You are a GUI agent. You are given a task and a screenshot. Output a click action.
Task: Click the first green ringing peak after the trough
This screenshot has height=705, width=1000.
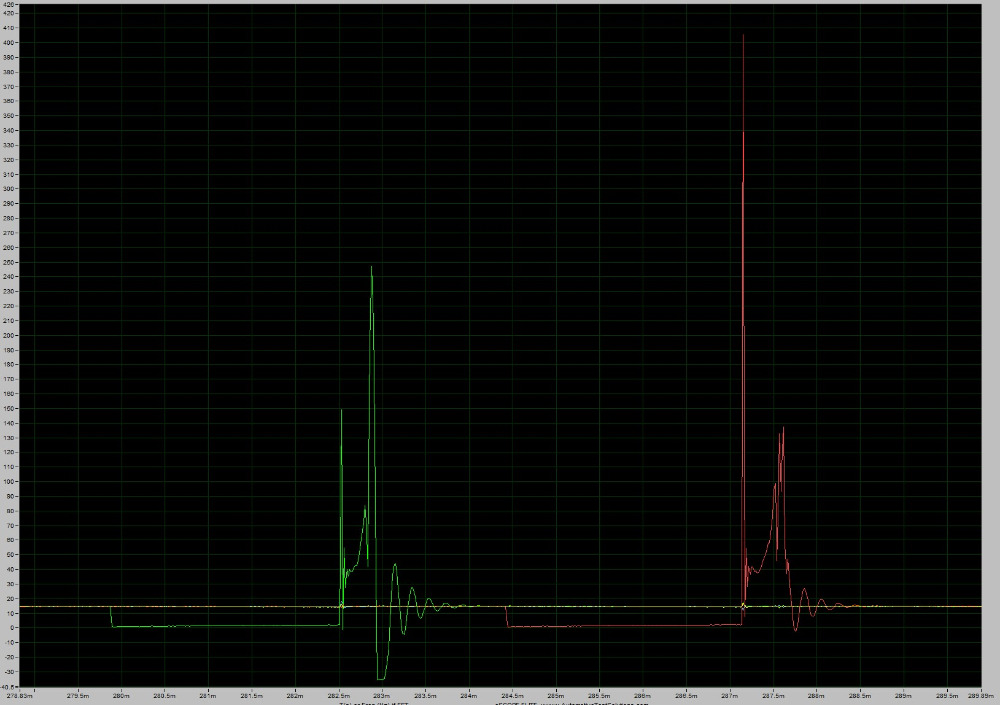coord(395,565)
